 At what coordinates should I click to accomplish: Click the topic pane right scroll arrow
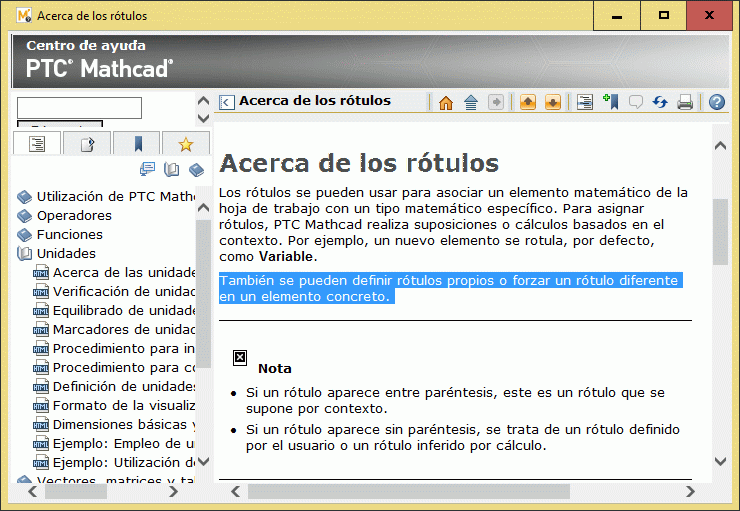pyautogui.click(x=690, y=492)
